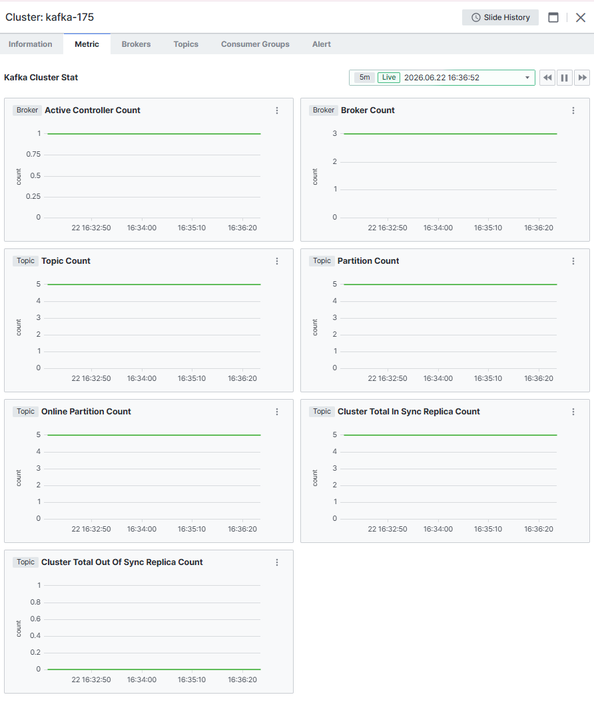
Task: Toggle the Live mode badge
Action: click(388, 77)
